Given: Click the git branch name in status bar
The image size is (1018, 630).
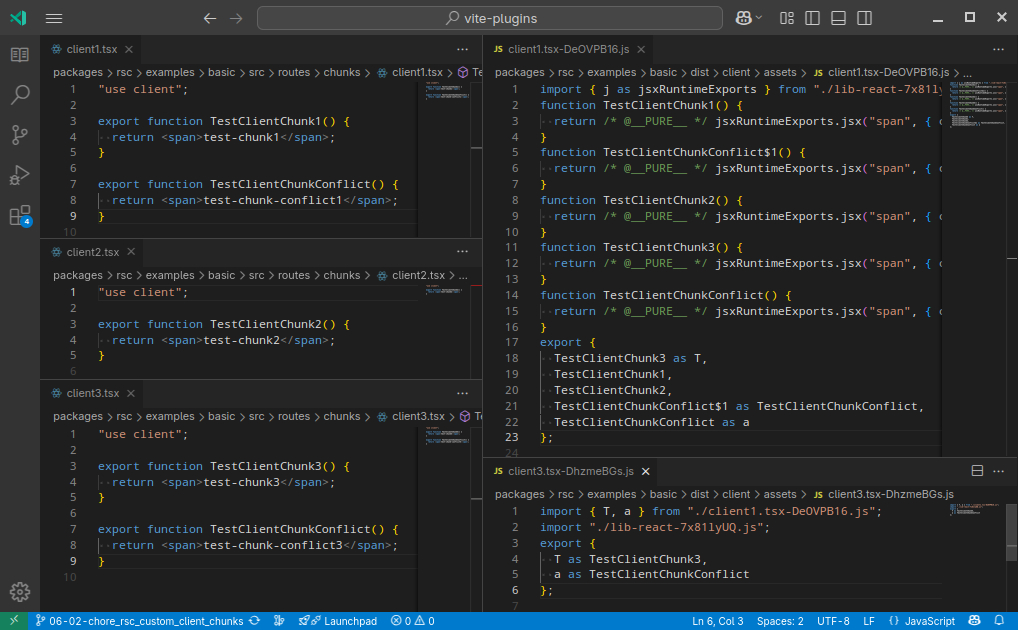Looking at the screenshot, I should 146,621.
